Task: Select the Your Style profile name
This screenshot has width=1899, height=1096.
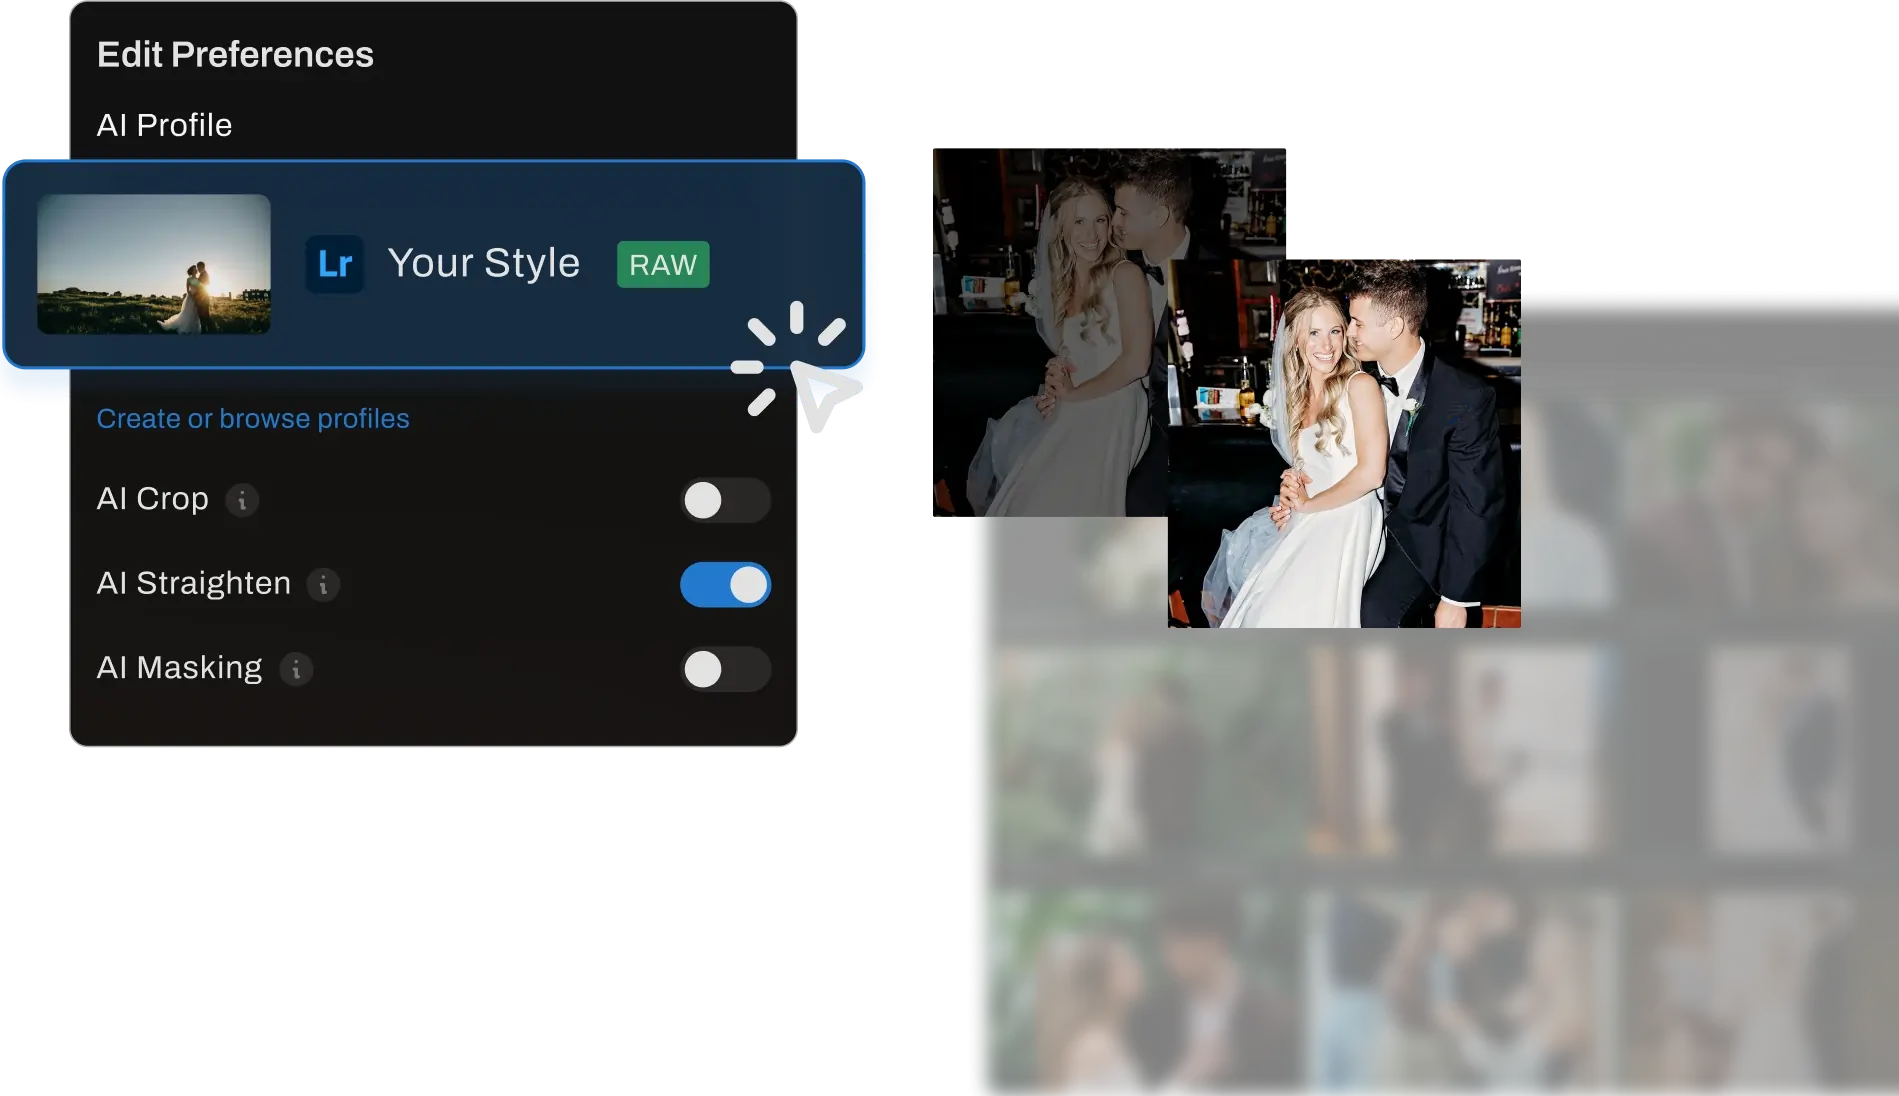Action: pyautogui.click(x=483, y=263)
